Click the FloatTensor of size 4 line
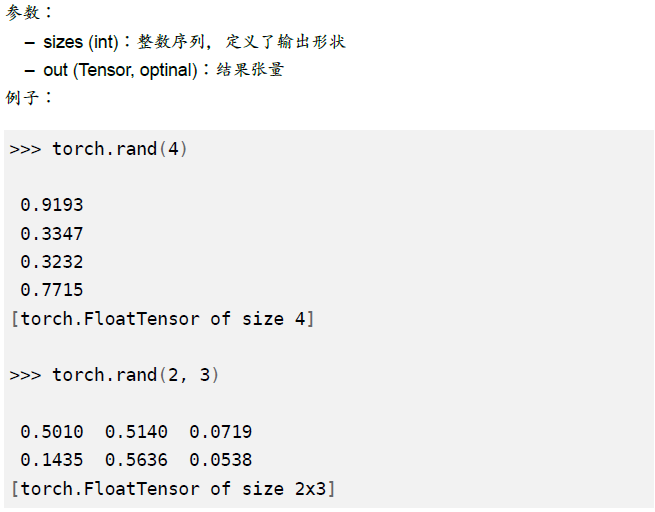Viewport: 655px width, 512px height. click(162, 319)
